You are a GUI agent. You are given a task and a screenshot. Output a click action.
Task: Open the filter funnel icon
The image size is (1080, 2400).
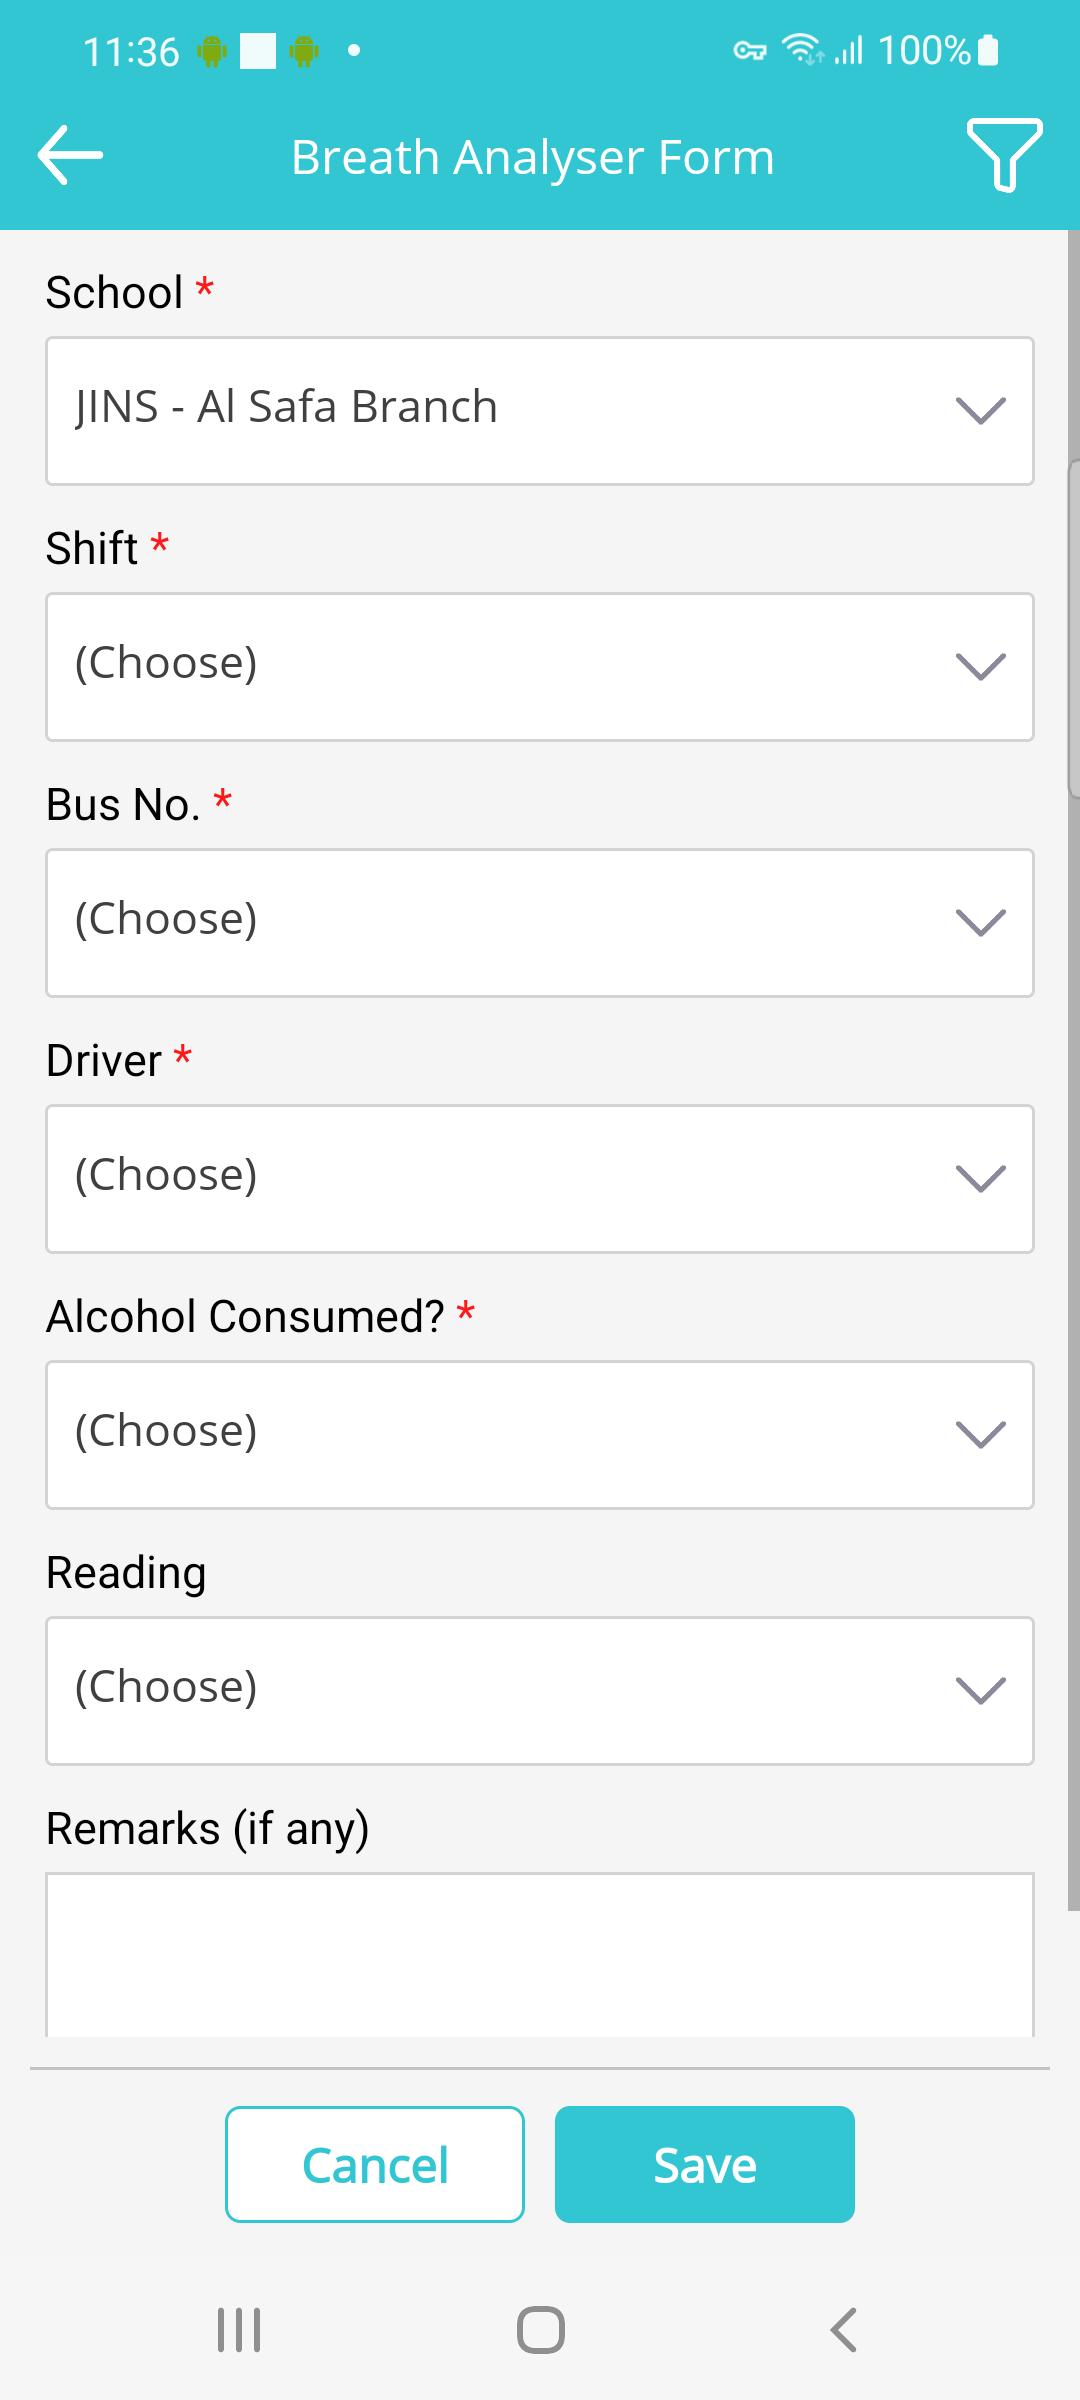(1004, 154)
